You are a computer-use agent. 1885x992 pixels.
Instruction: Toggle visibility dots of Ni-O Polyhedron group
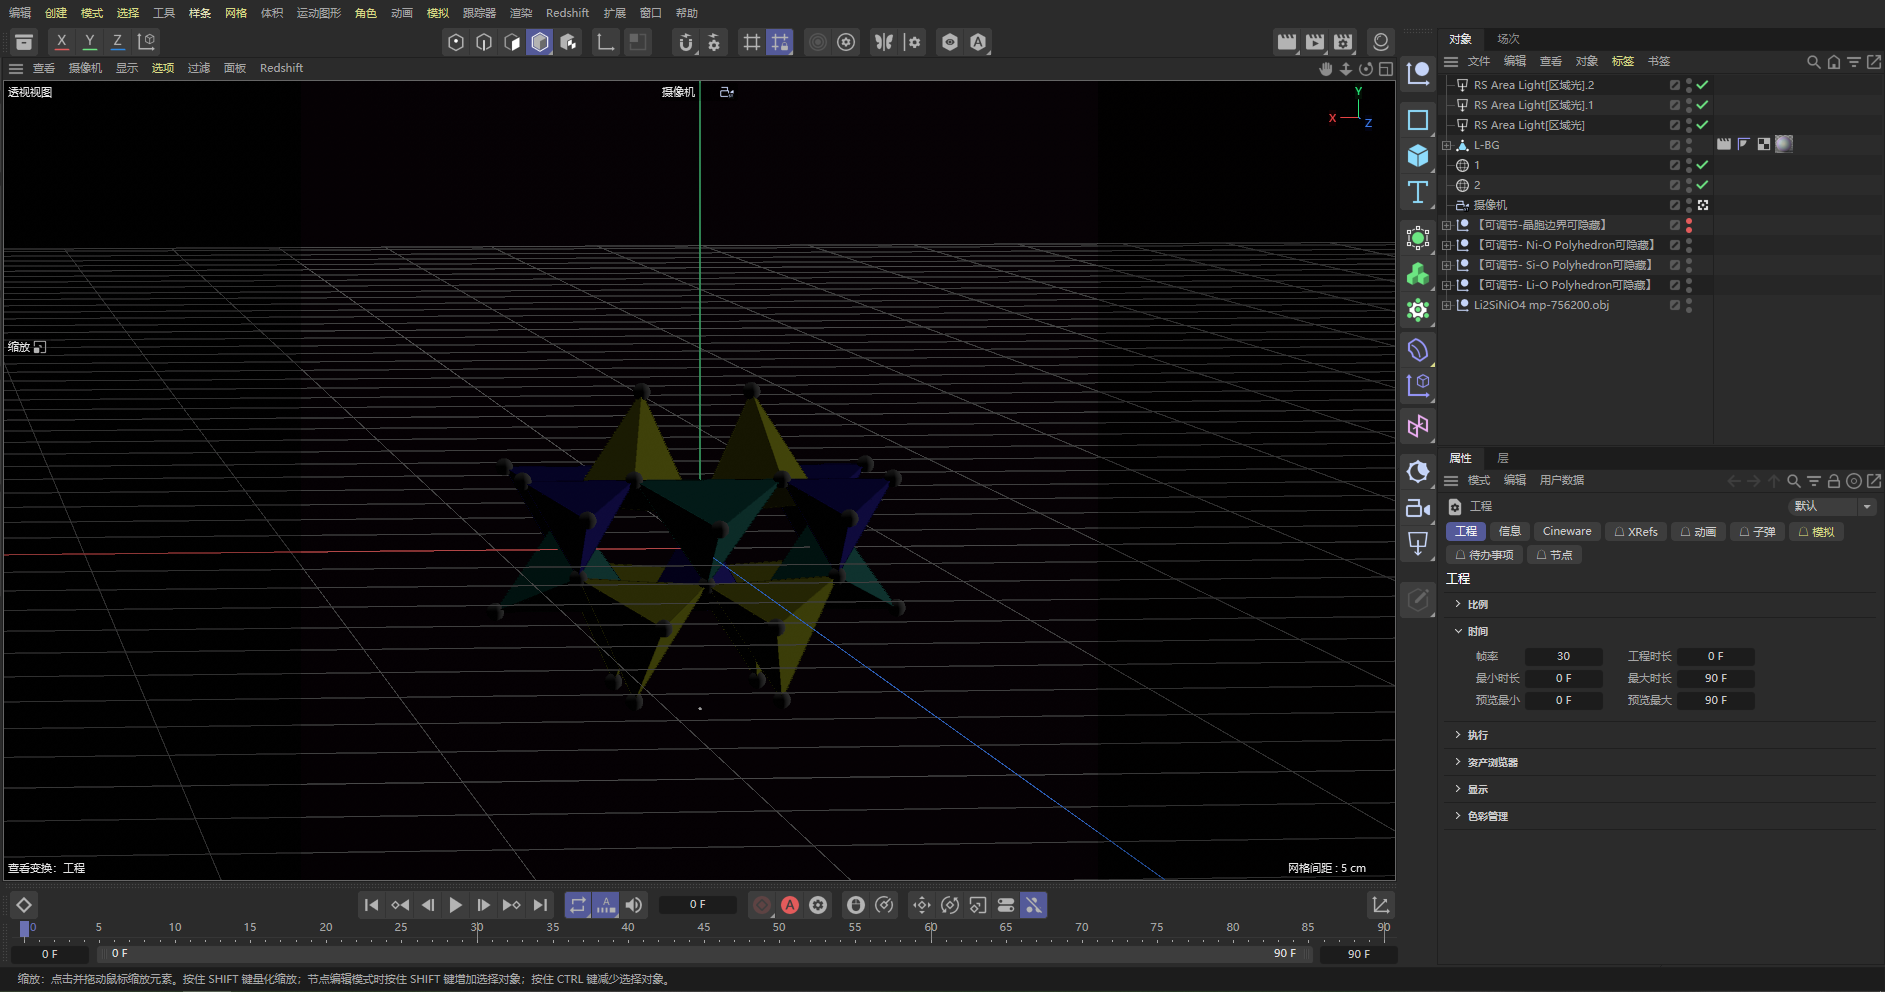click(1689, 245)
